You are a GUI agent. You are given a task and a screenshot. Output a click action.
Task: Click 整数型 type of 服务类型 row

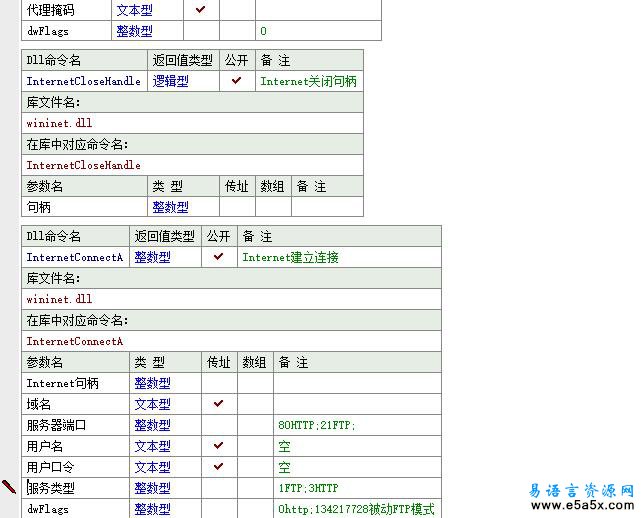pos(153,488)
